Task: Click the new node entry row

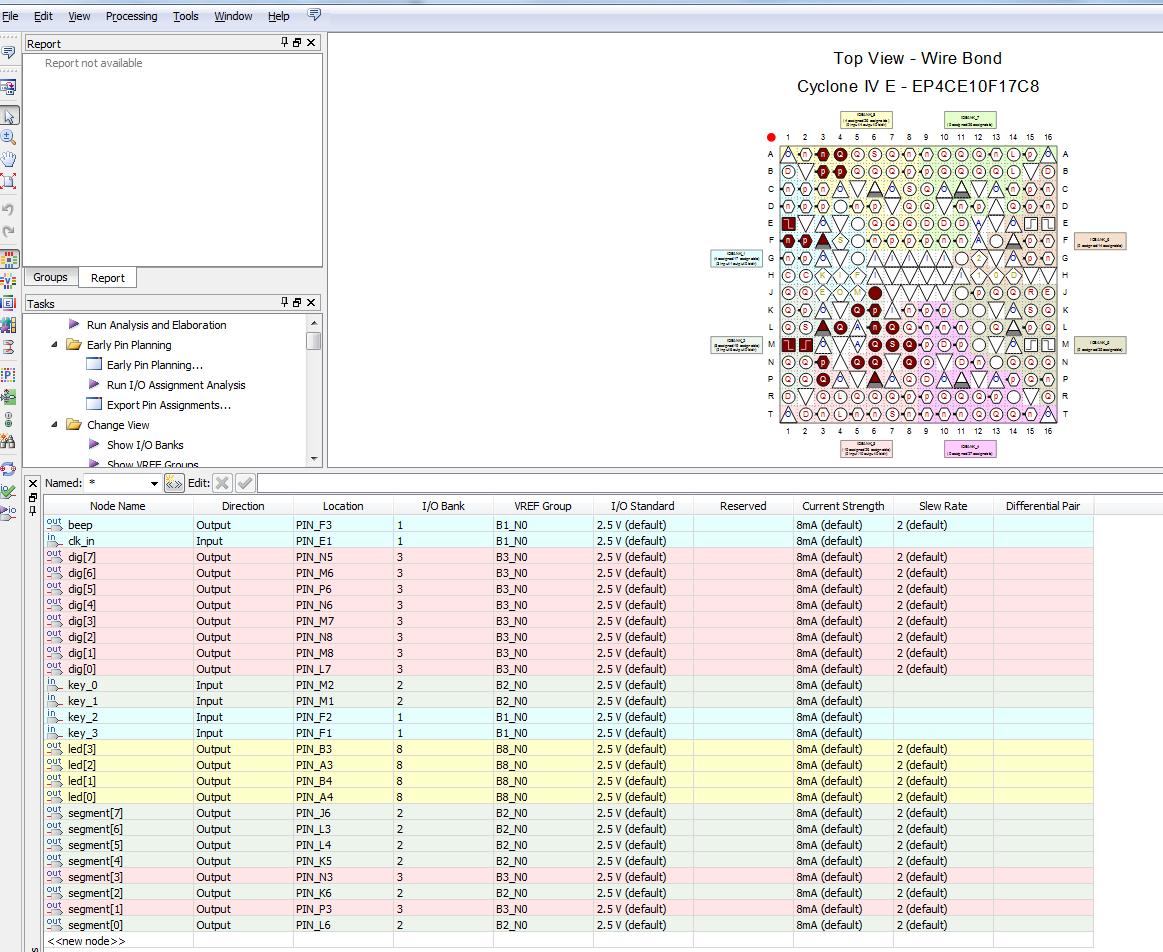Action: point(86,941)
